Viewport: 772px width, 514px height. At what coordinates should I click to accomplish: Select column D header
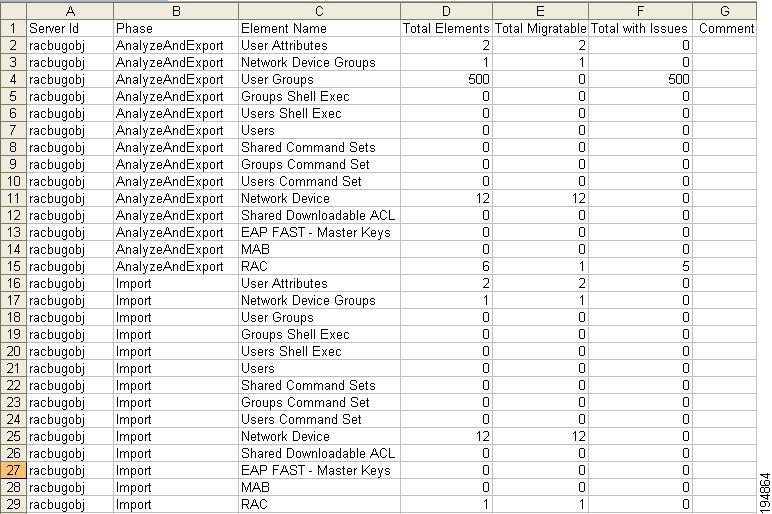pos(446,11)
